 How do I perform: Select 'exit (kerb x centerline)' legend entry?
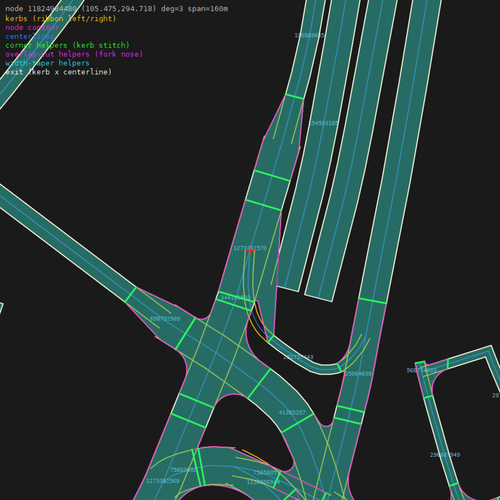click(x=59, y=72)
